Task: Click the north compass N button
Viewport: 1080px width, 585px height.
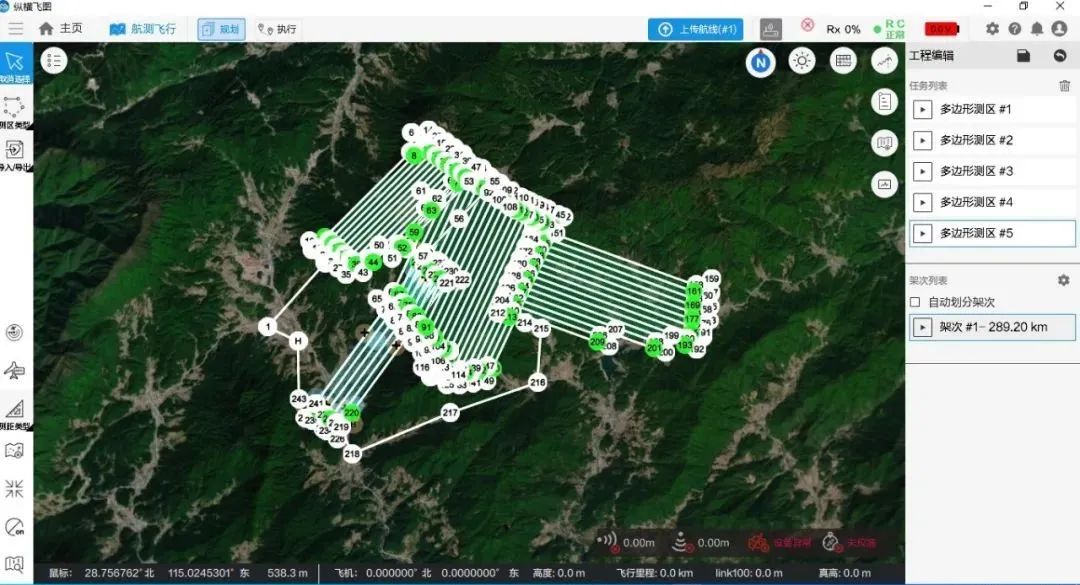Action: 760,63
